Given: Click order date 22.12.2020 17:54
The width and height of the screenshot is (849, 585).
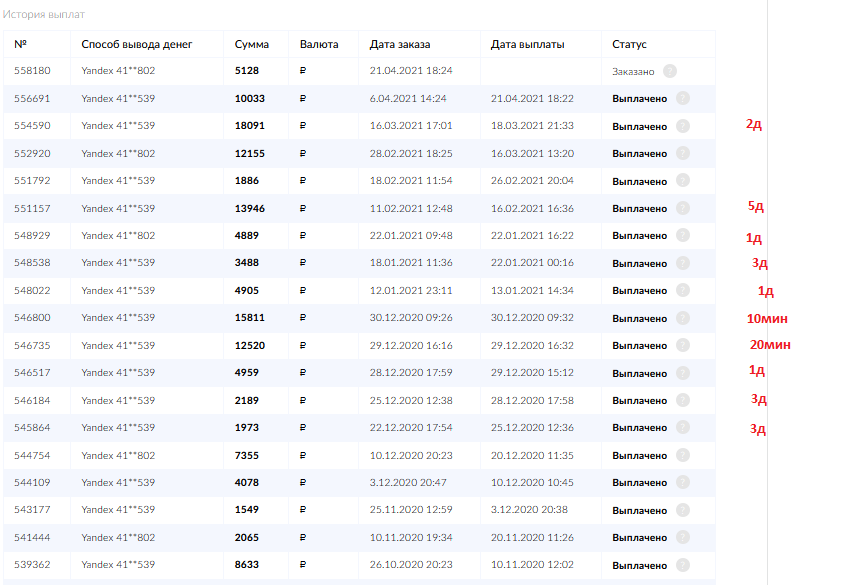Looking at the screenshot, I should [411, 427].
